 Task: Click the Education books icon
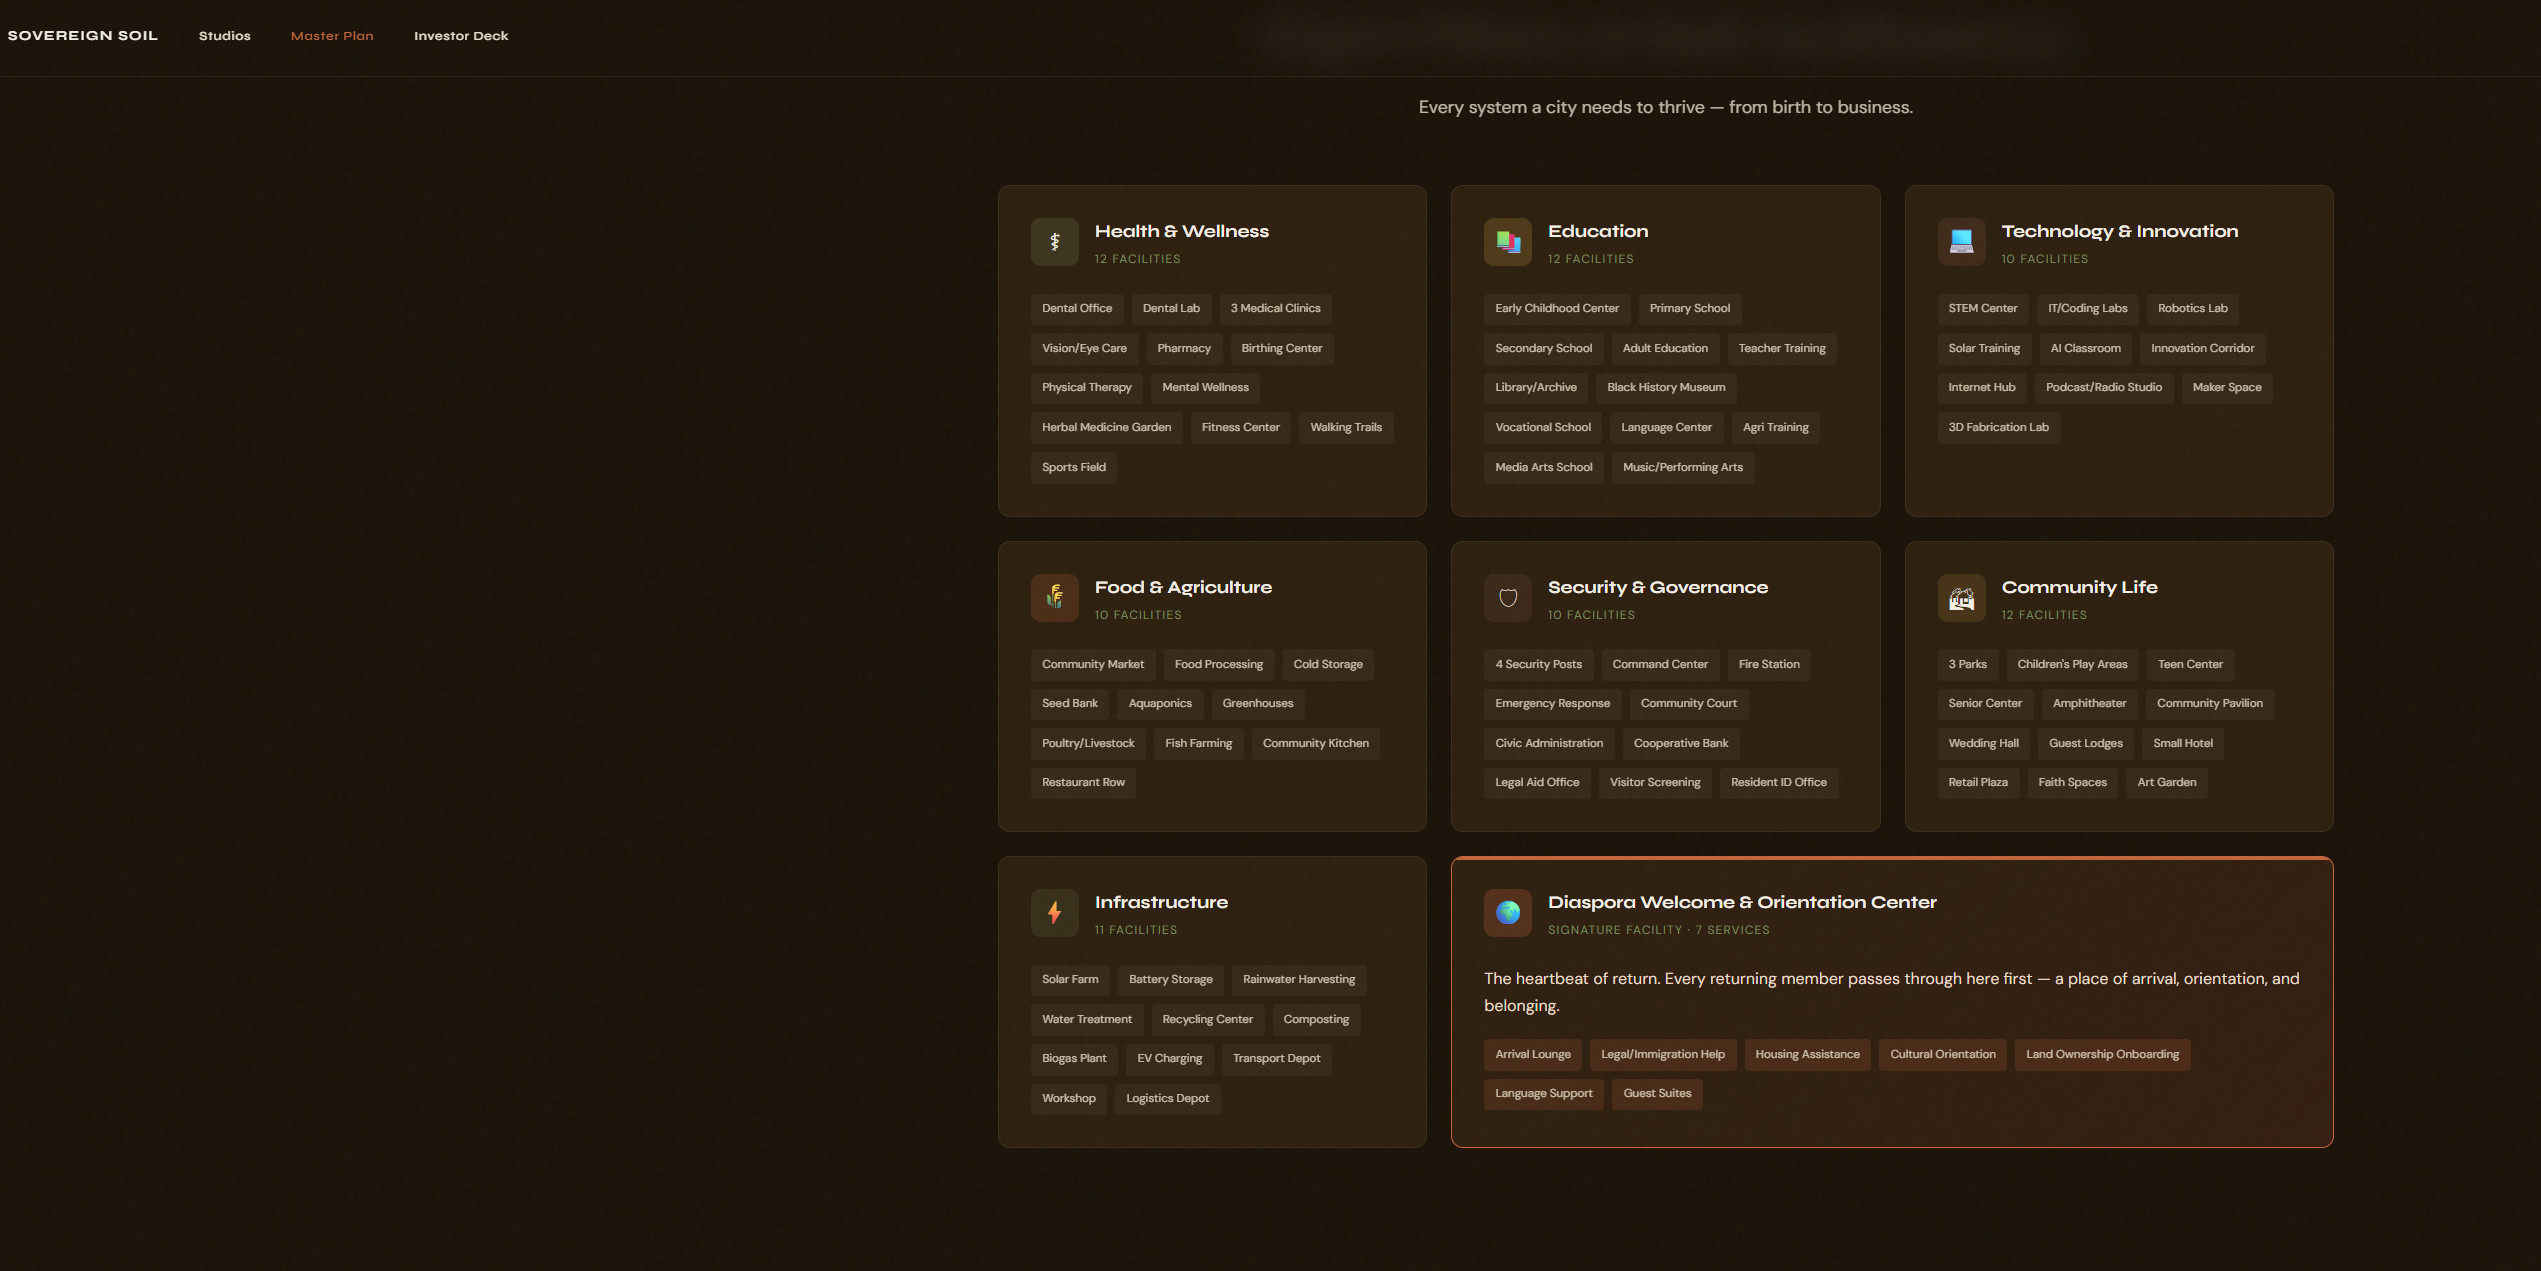1507,242
